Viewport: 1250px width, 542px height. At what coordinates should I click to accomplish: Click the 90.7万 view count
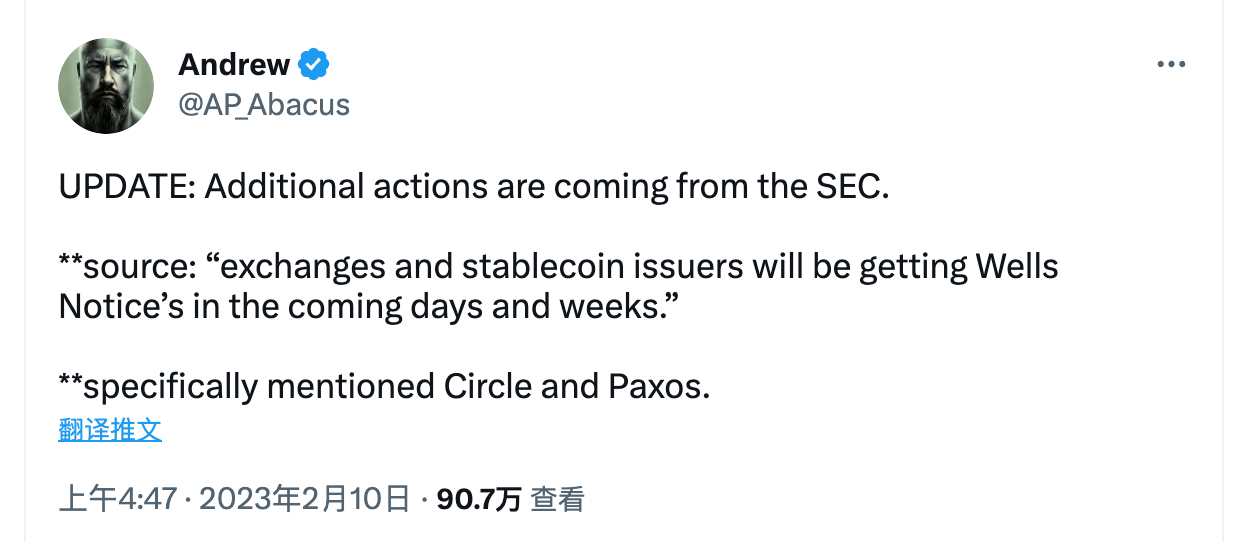tap(479, 499)
